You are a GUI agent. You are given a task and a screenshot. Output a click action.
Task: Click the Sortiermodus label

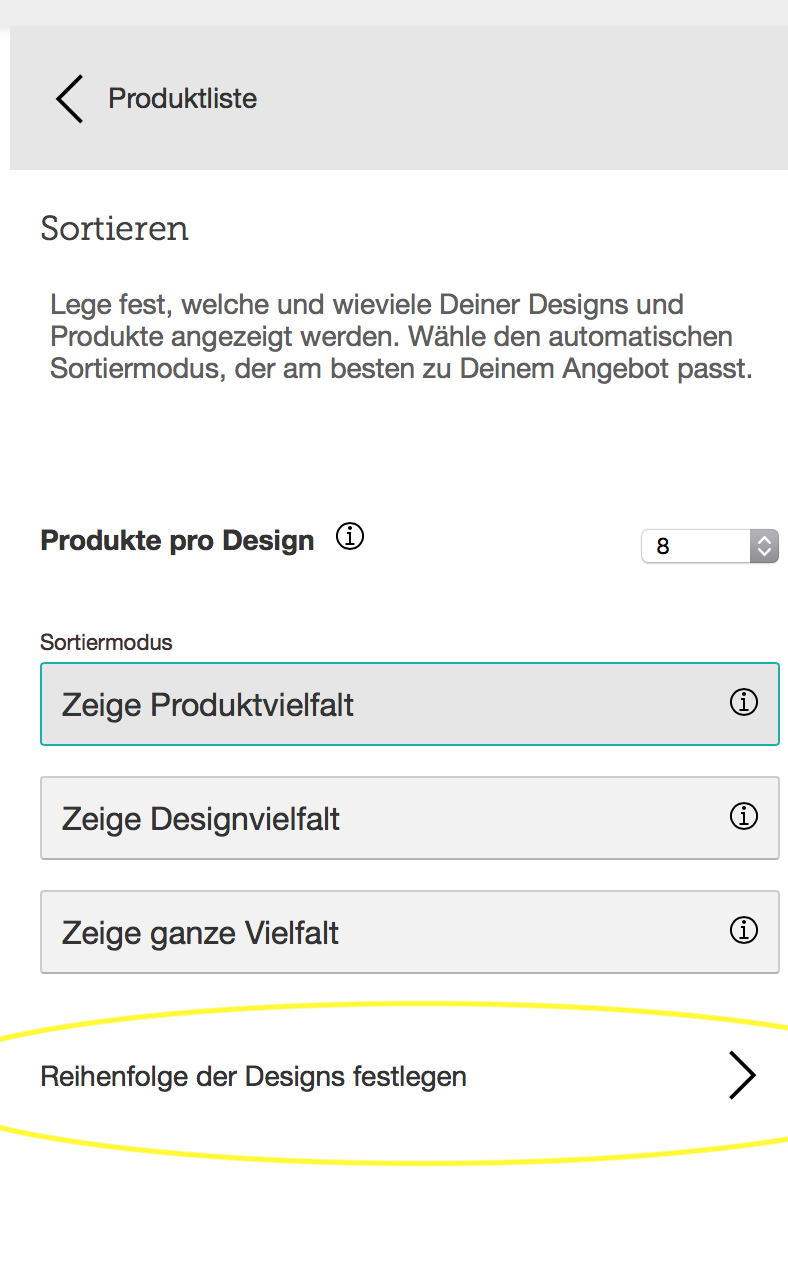[x=106, y=642]
